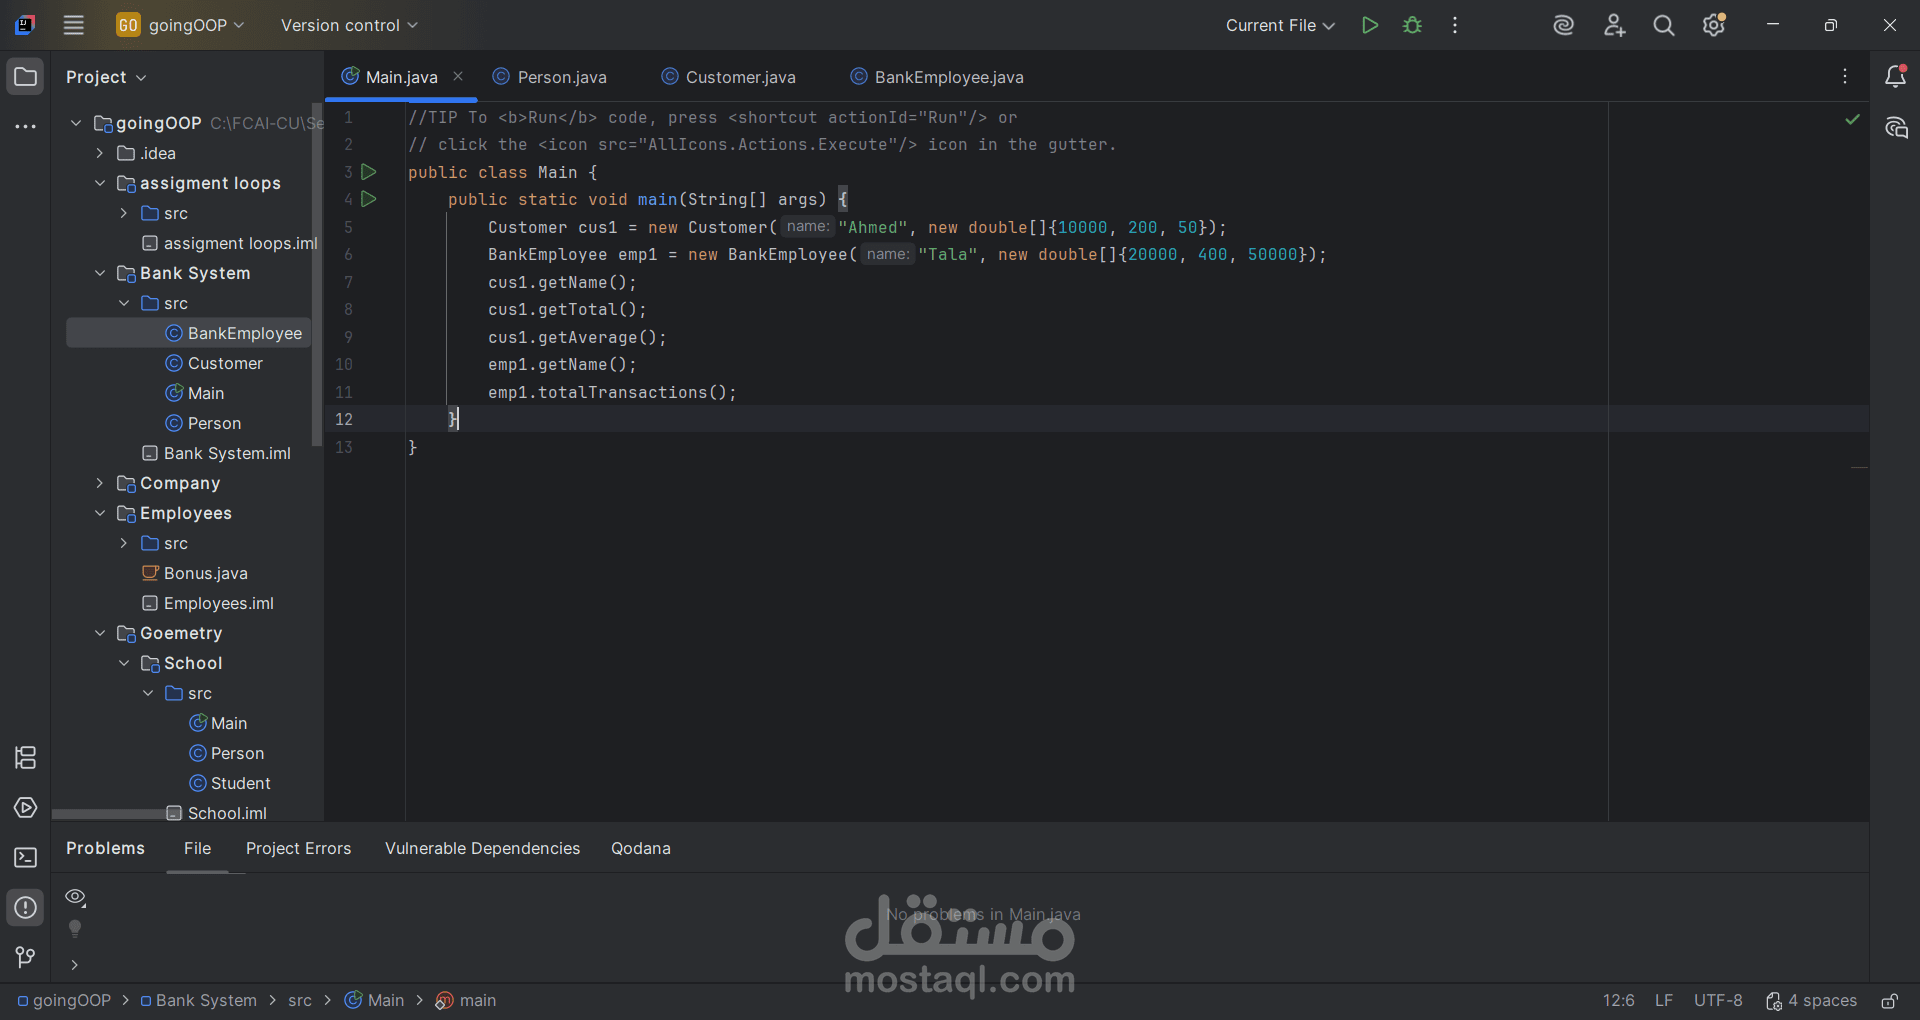Start debugging with the bug icon
This screenshot has height=1020, width=1920.
(1412, 25)
